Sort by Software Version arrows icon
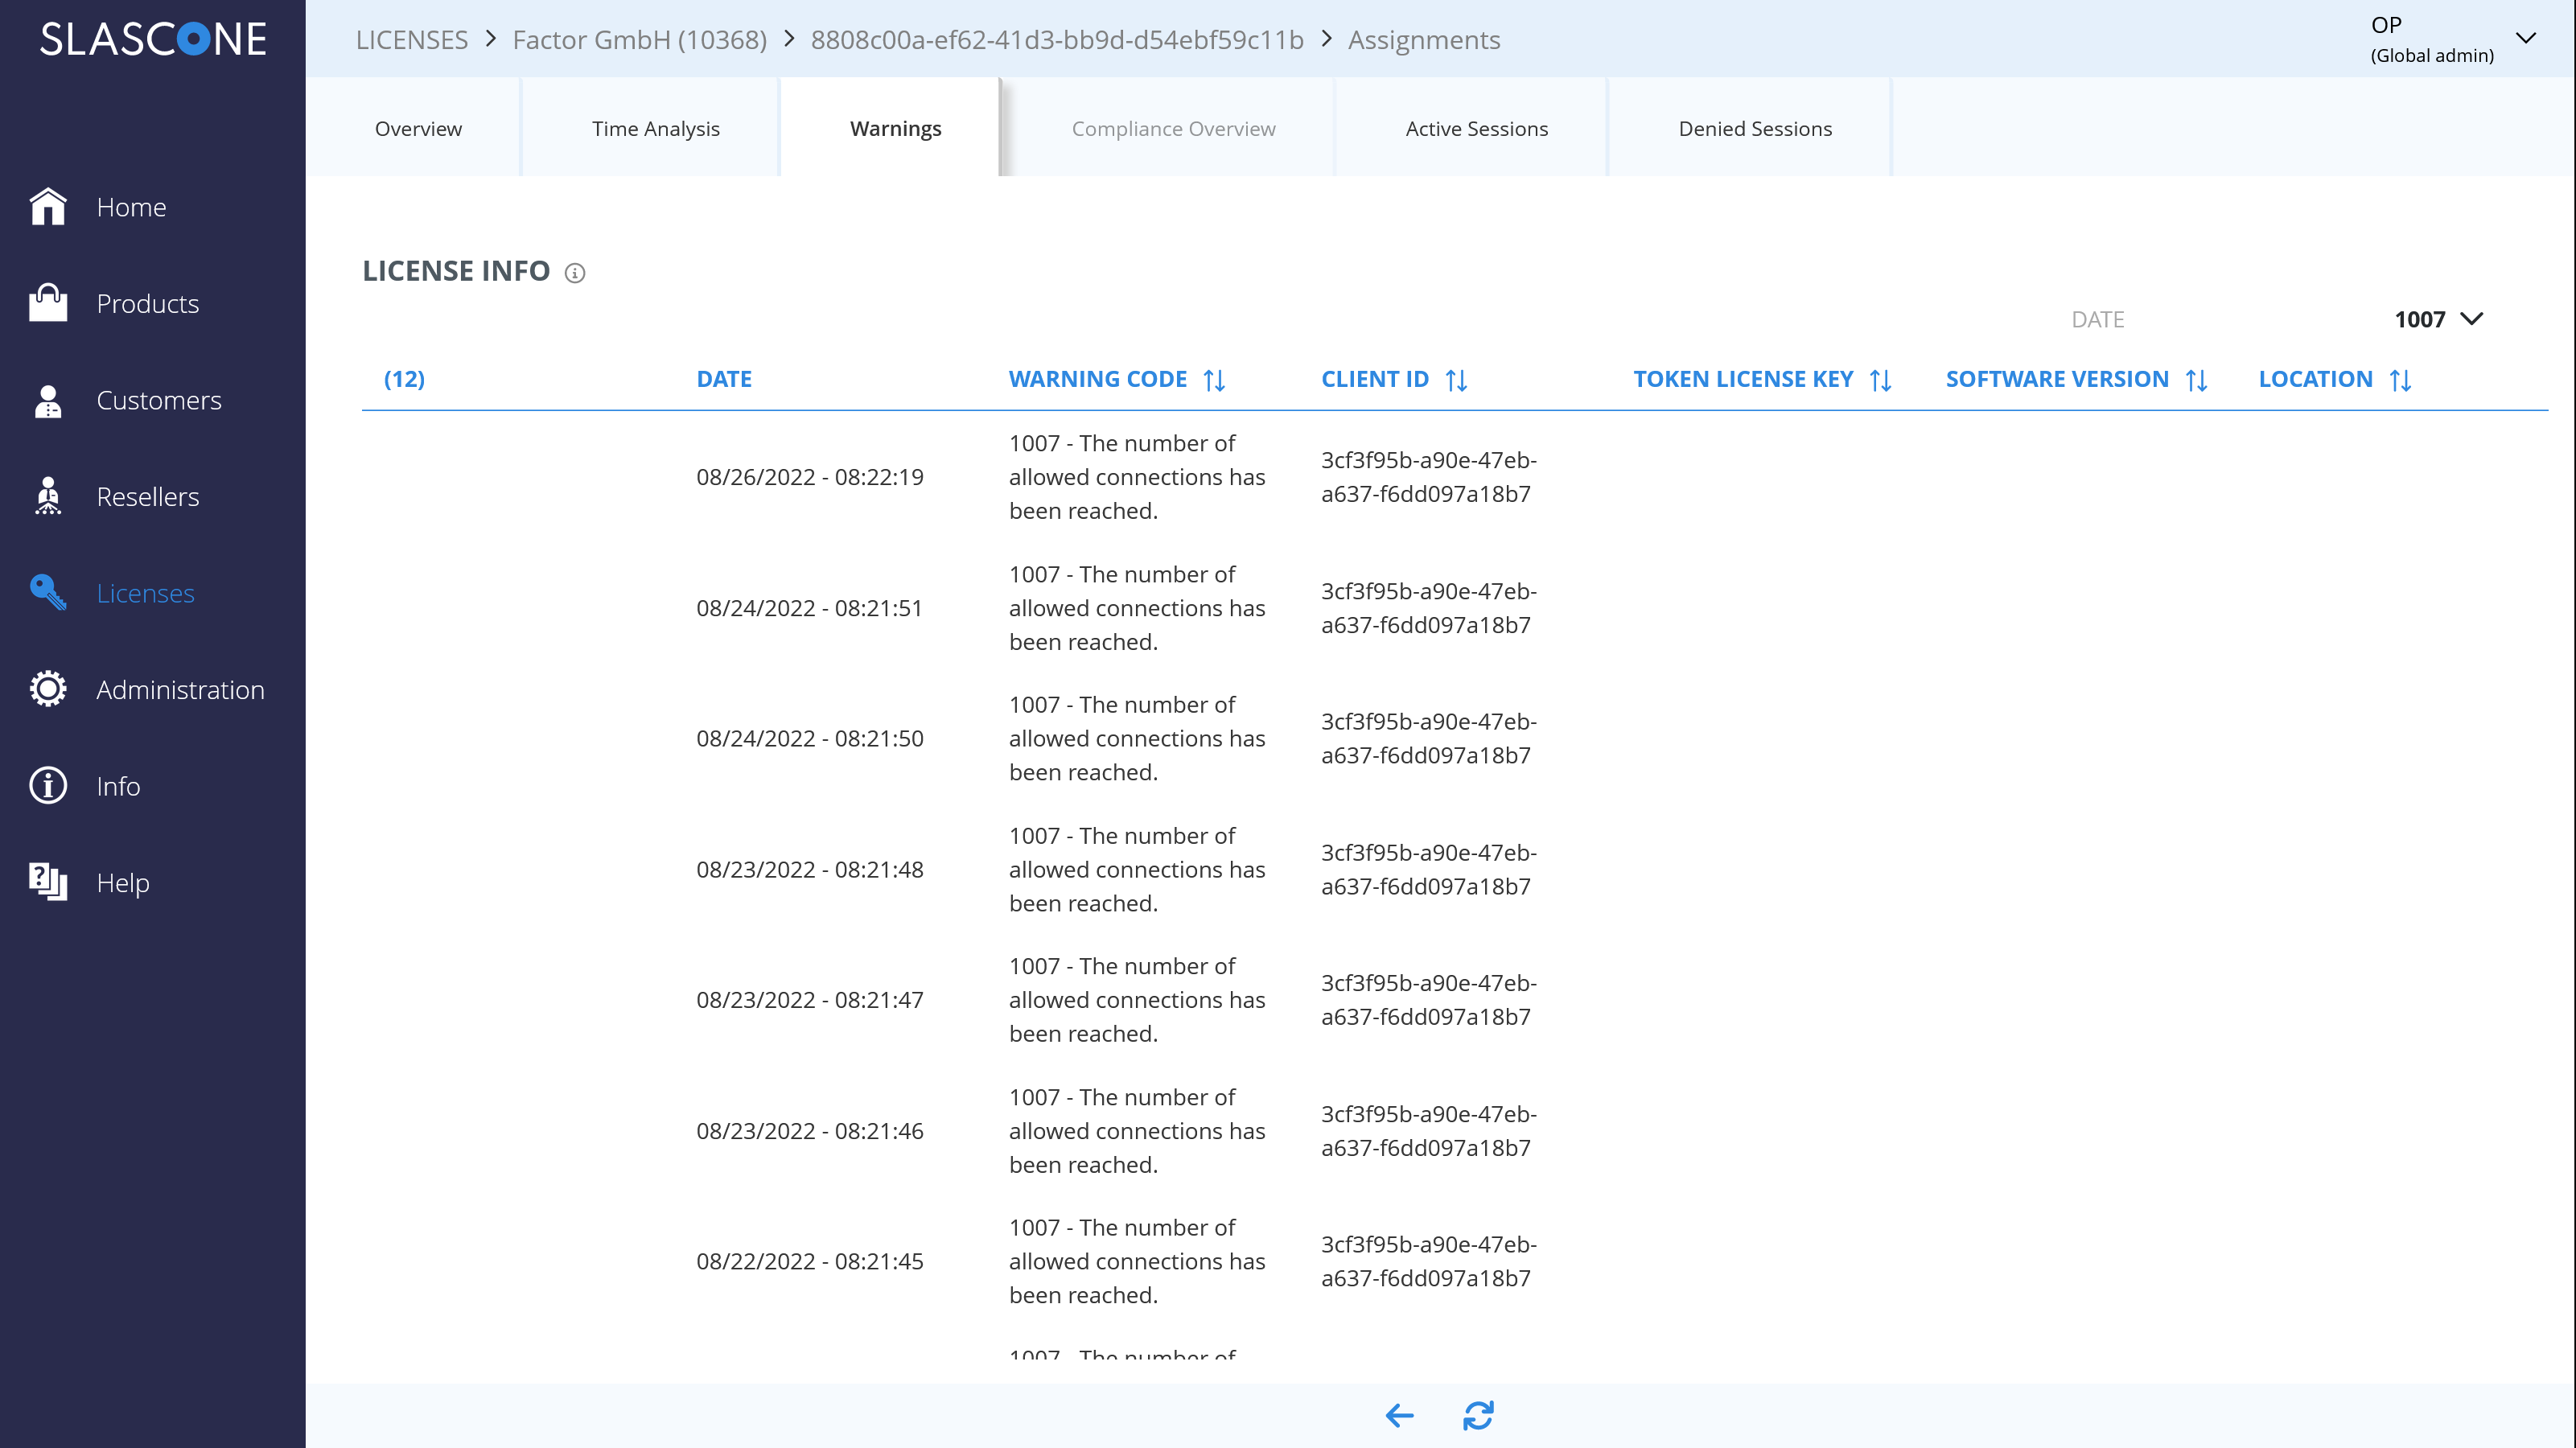Screen dimensions: 2576x1448 (x=2197, y=380)
